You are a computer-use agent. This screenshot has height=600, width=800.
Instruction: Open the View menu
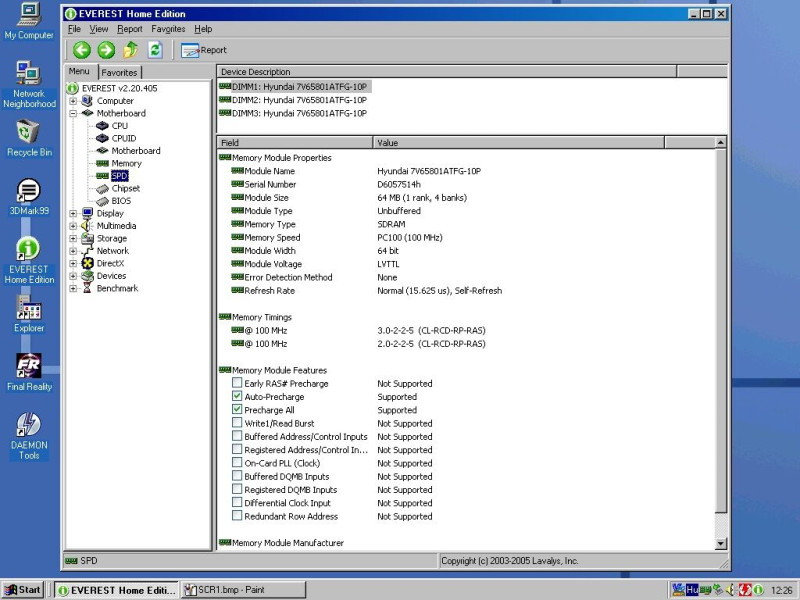[98, 29]
